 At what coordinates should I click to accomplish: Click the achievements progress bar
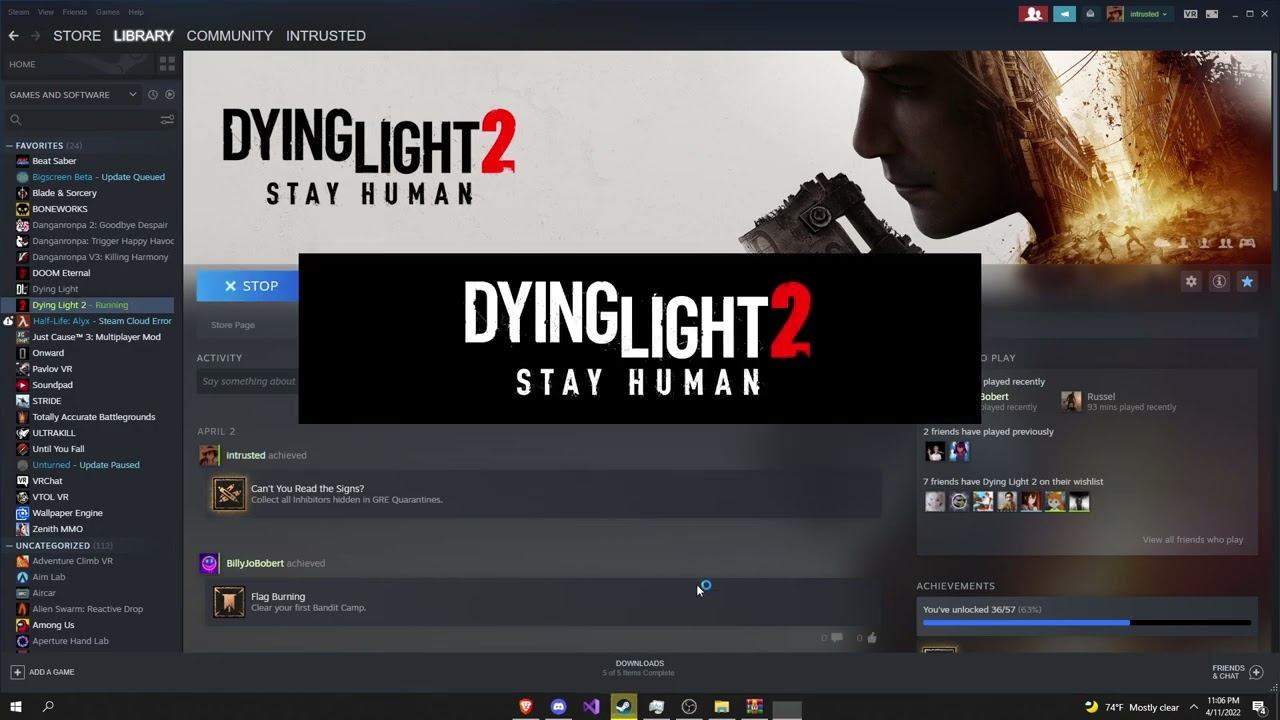tap(1086, 622)
